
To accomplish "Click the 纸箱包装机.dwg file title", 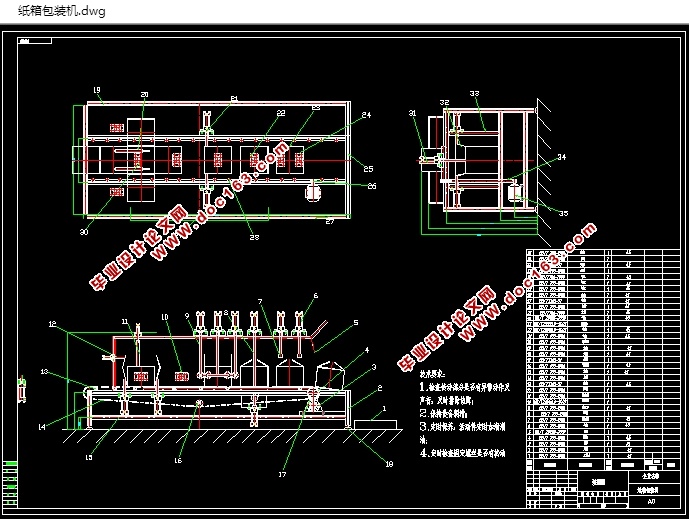I will [x=62, y=11].
